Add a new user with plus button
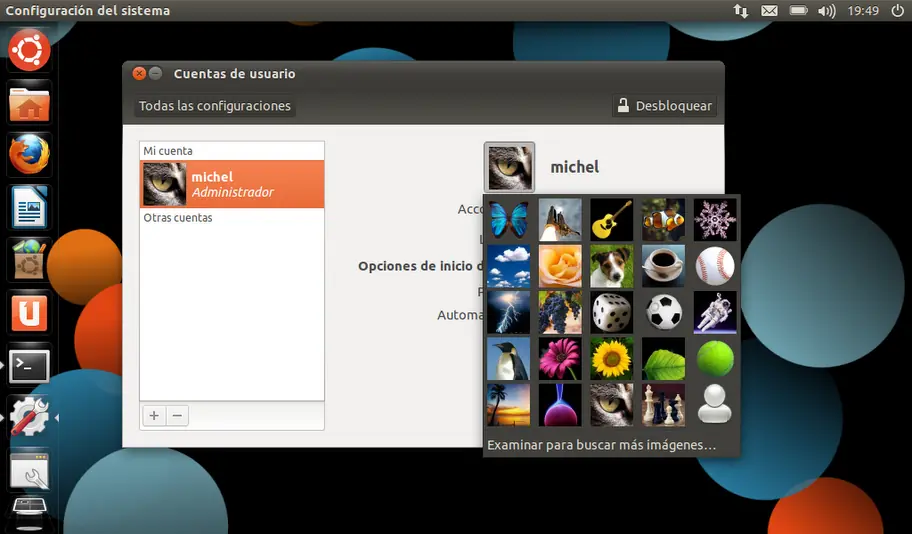The height and width of the screenshot is (534, 912). (154, 415)
